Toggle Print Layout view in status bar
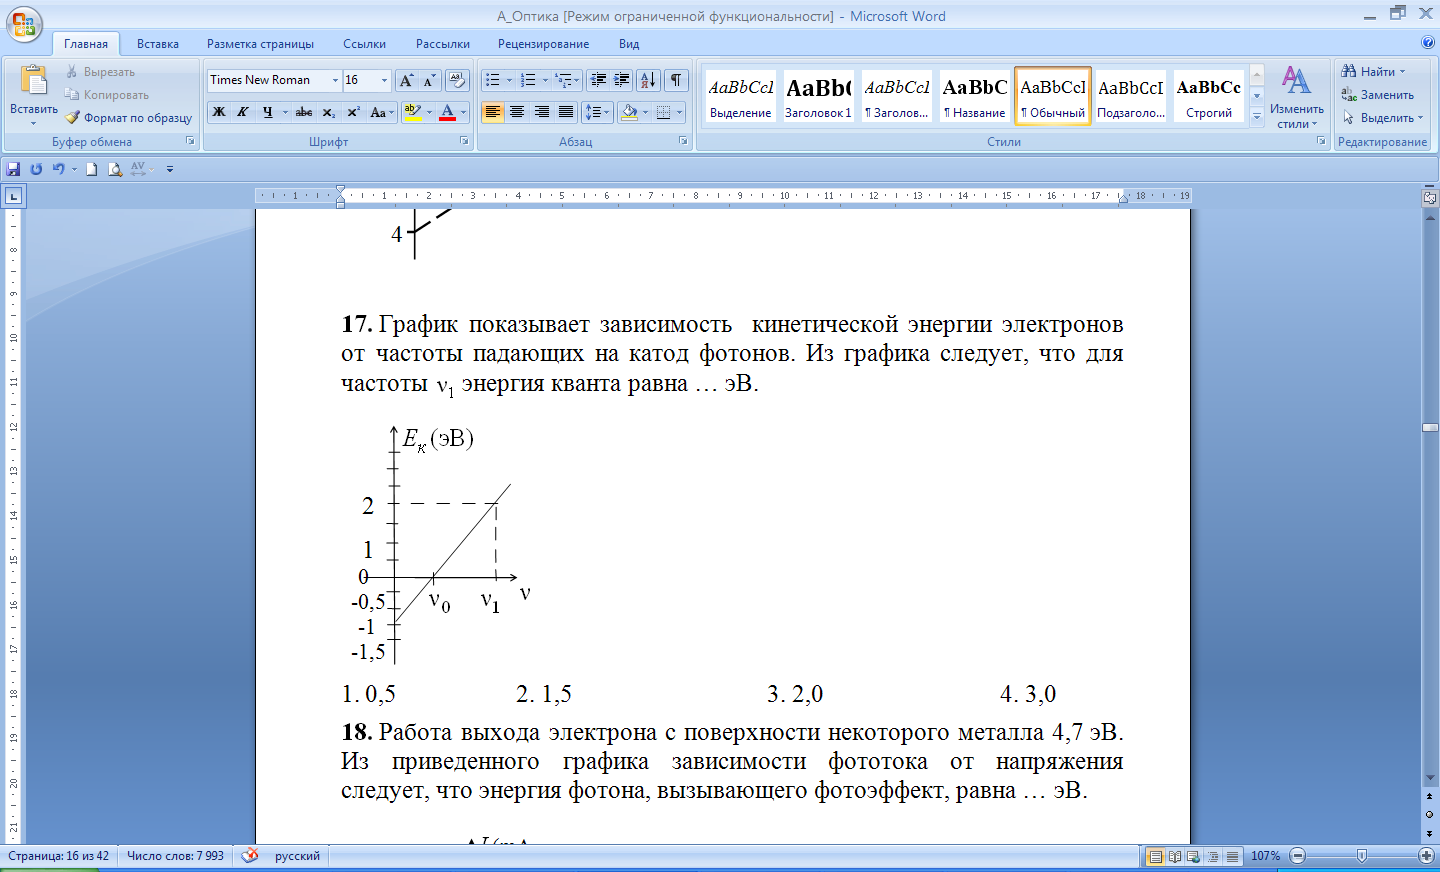The image size is (1440, 872). pyautogui.click(x=1156, y=856)
